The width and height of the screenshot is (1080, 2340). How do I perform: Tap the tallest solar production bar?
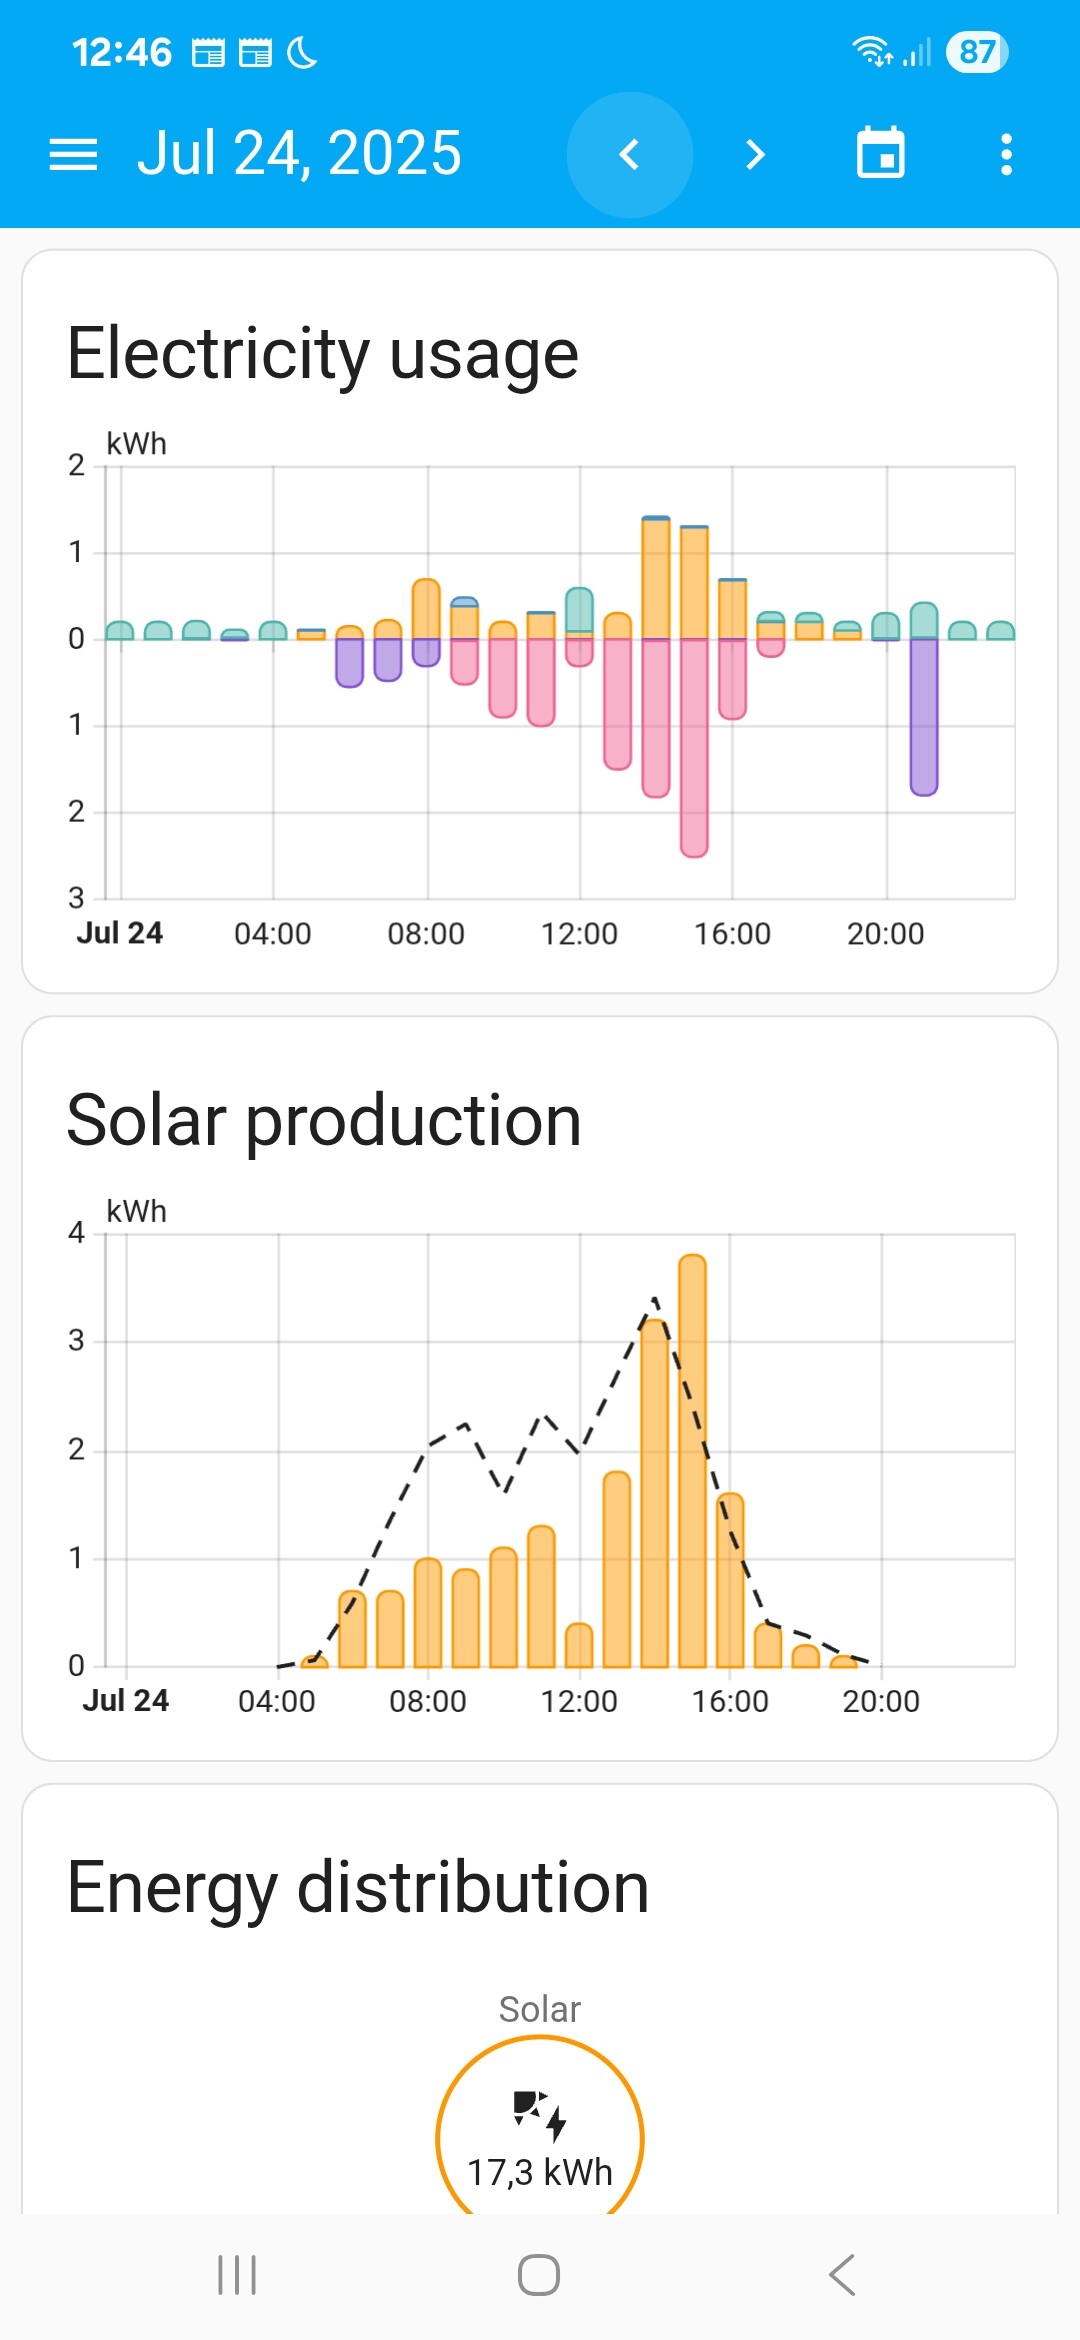point(692,1460)
